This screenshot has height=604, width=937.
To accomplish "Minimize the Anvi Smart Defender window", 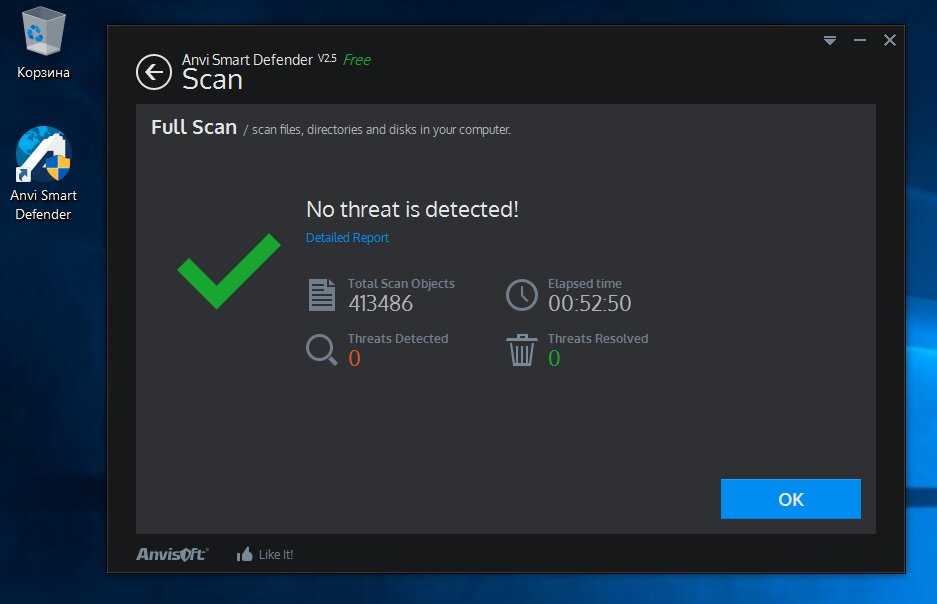I will 860,41.
